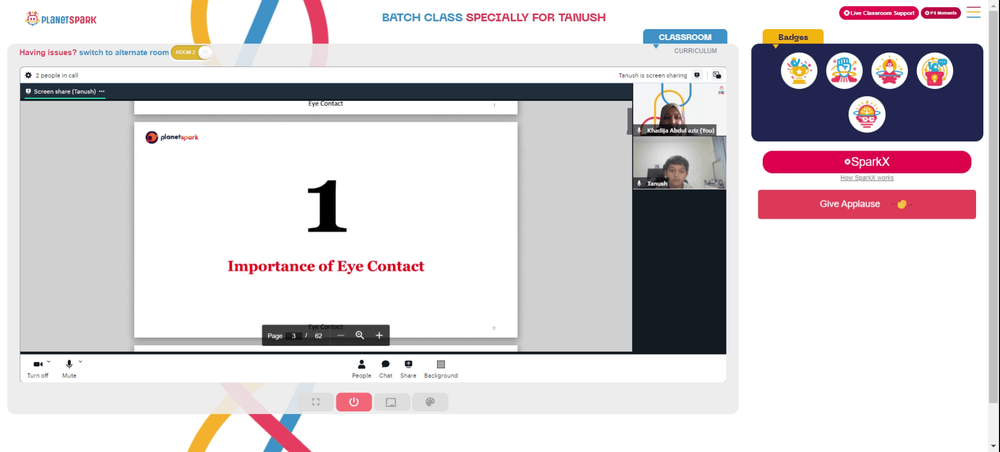Click the screen share icon beside 'Tanush is screen sharing'
1000x452 pixels.
[x=697, y=75]
